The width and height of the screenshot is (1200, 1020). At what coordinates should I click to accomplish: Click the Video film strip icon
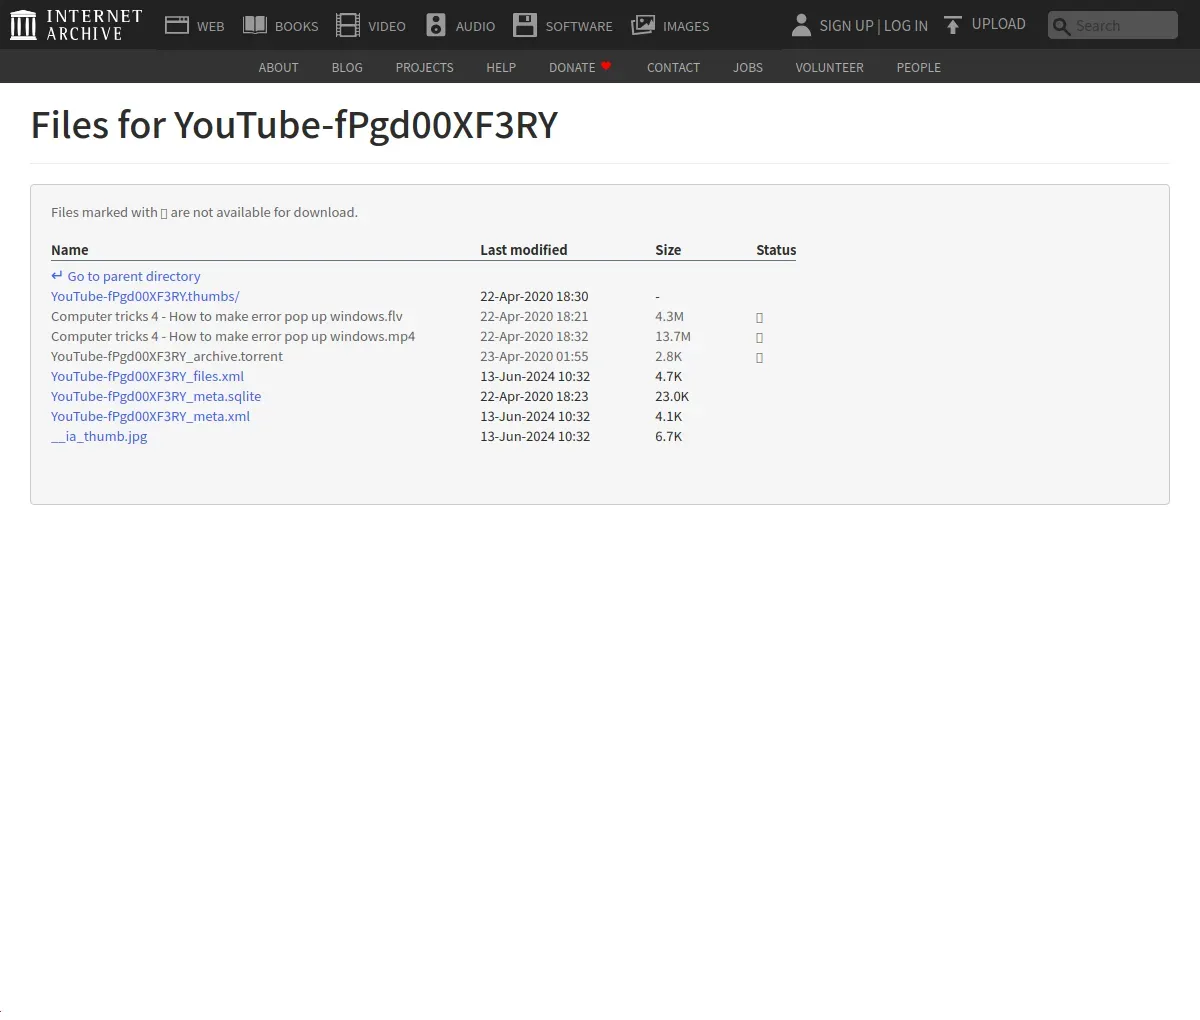point(347,25)
